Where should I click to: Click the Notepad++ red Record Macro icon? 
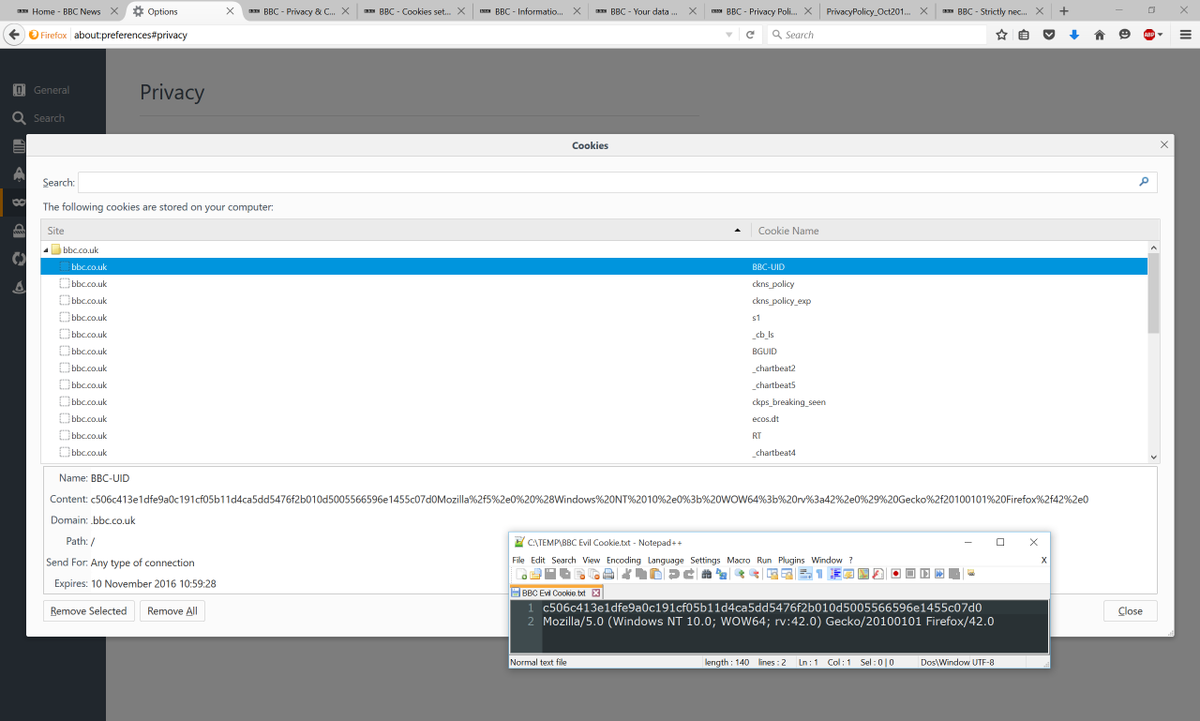tap(896, 574)
